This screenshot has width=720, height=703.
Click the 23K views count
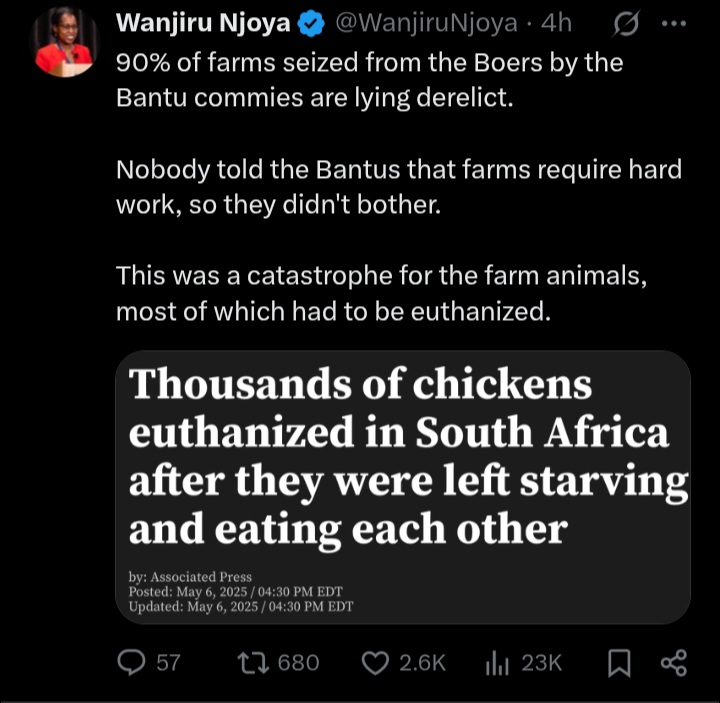click(x=542, y=662)
